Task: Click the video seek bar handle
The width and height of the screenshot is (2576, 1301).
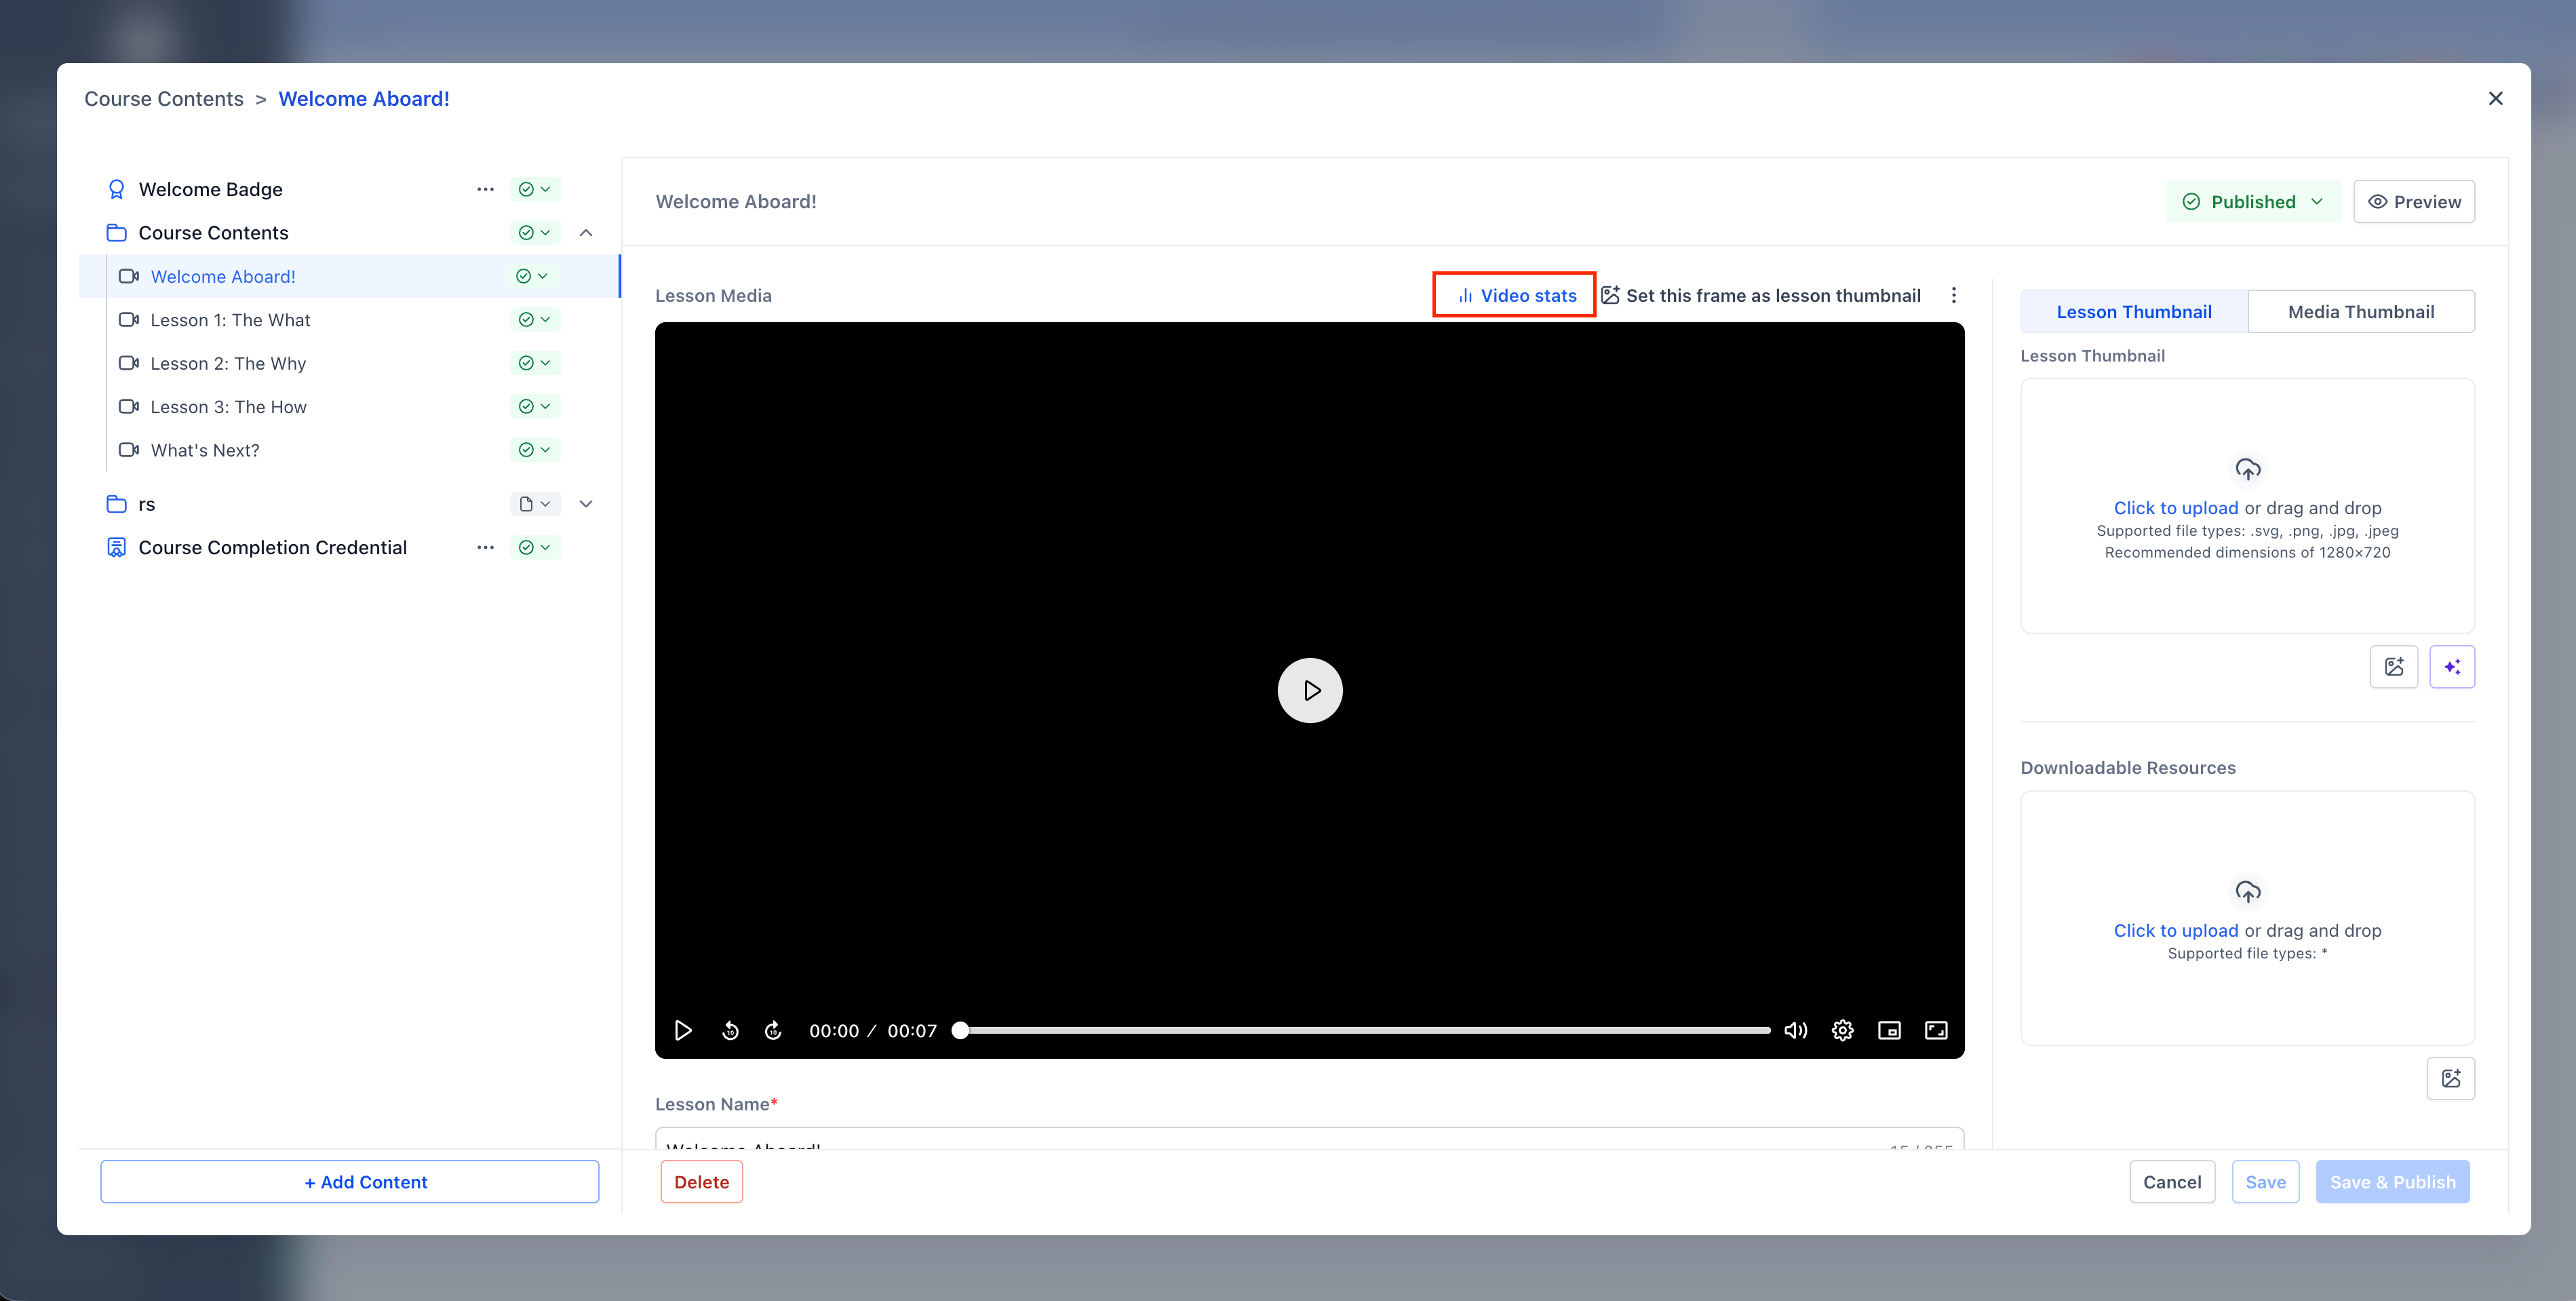Action: click(x=960, y=1031)
